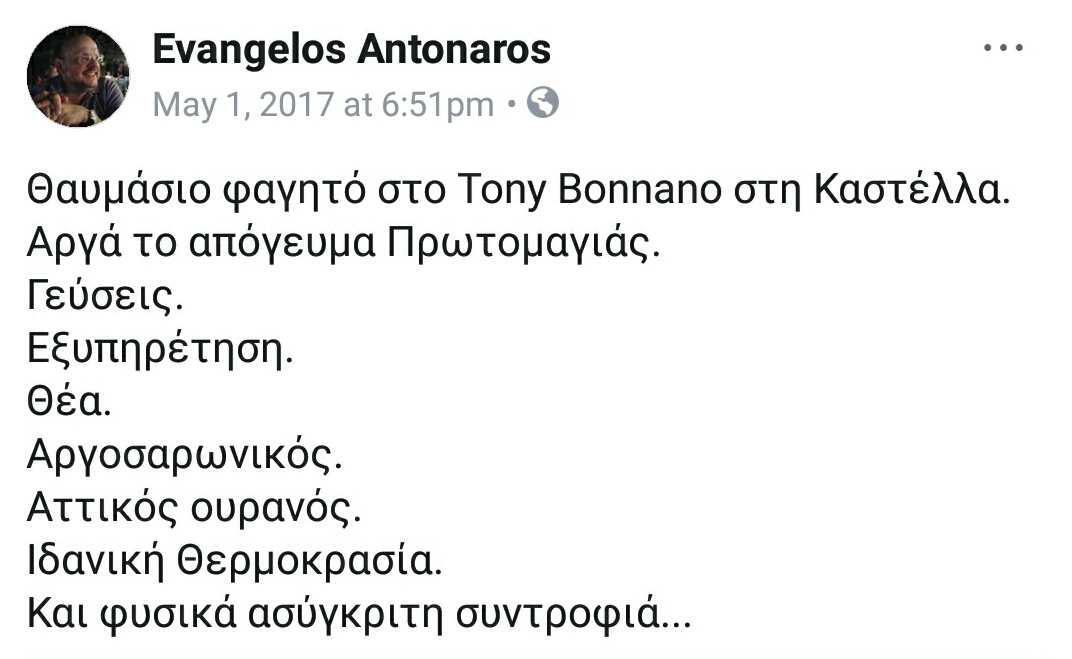This screenshot has width=1072, height=659.
Task: Click the line reading "Γεύσεις."
Action: click(106, 298)
